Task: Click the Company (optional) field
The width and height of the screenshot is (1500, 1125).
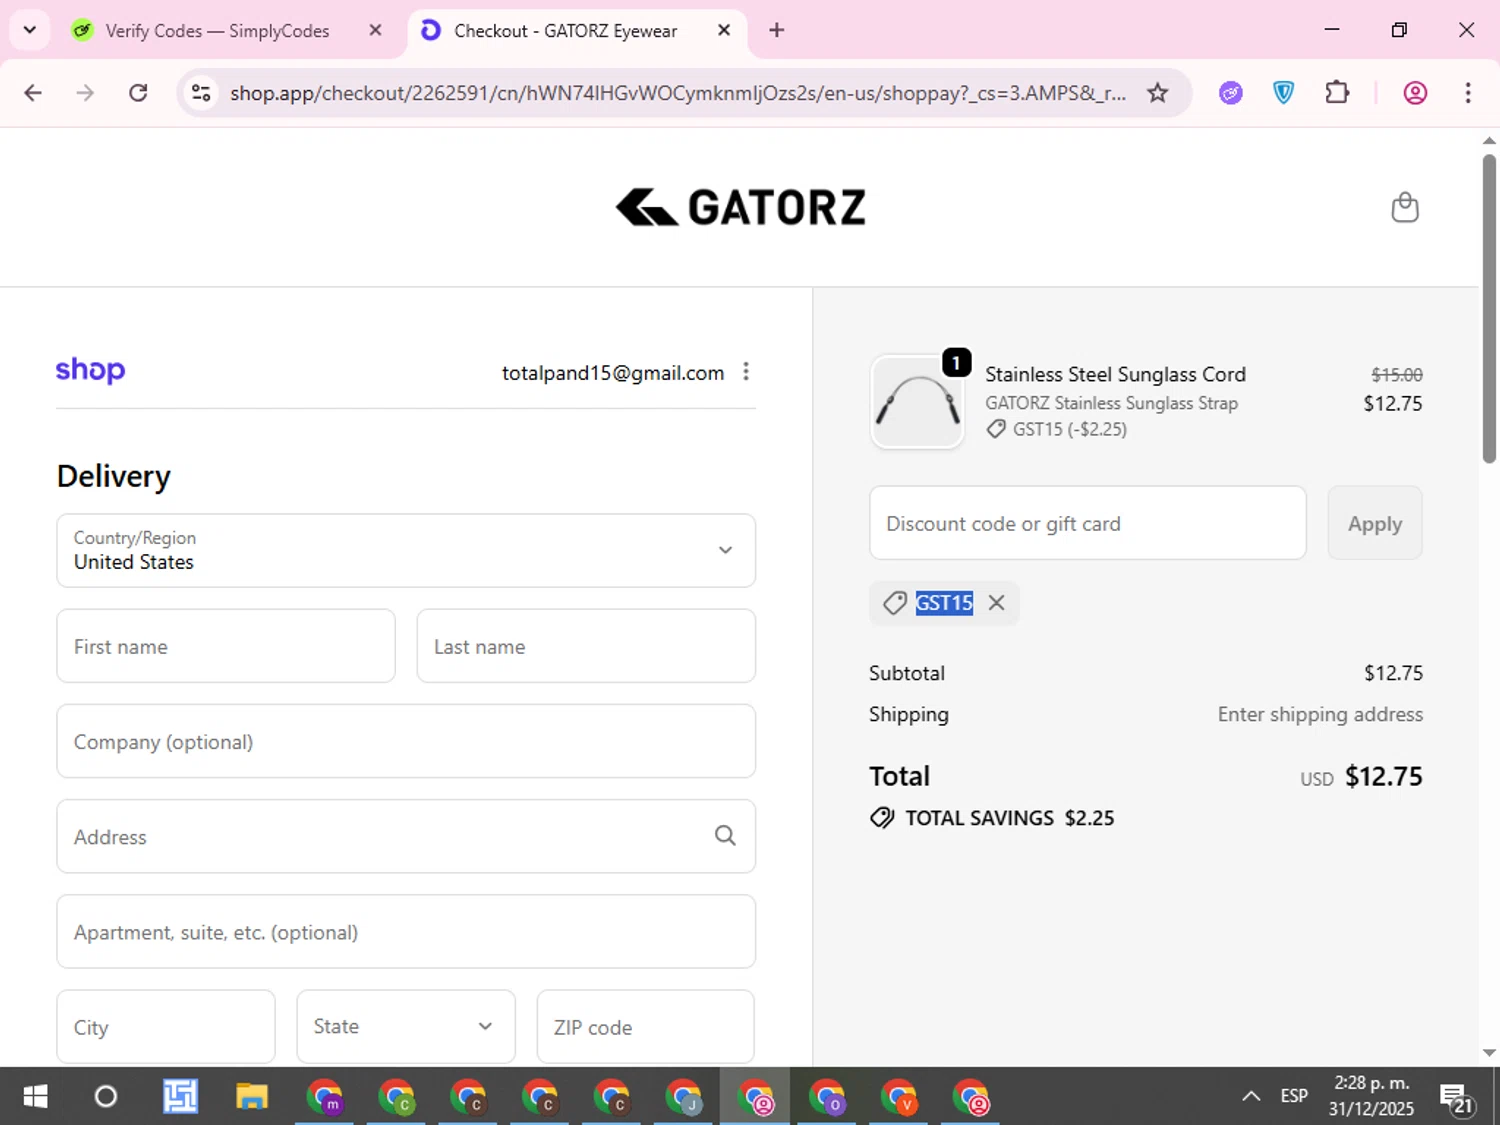Action: (406, 741)
